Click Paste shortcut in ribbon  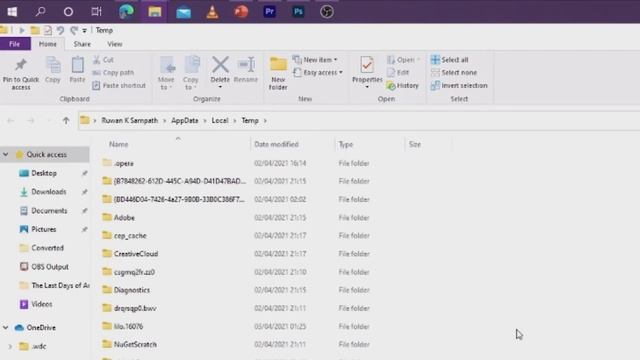(119, 85)
